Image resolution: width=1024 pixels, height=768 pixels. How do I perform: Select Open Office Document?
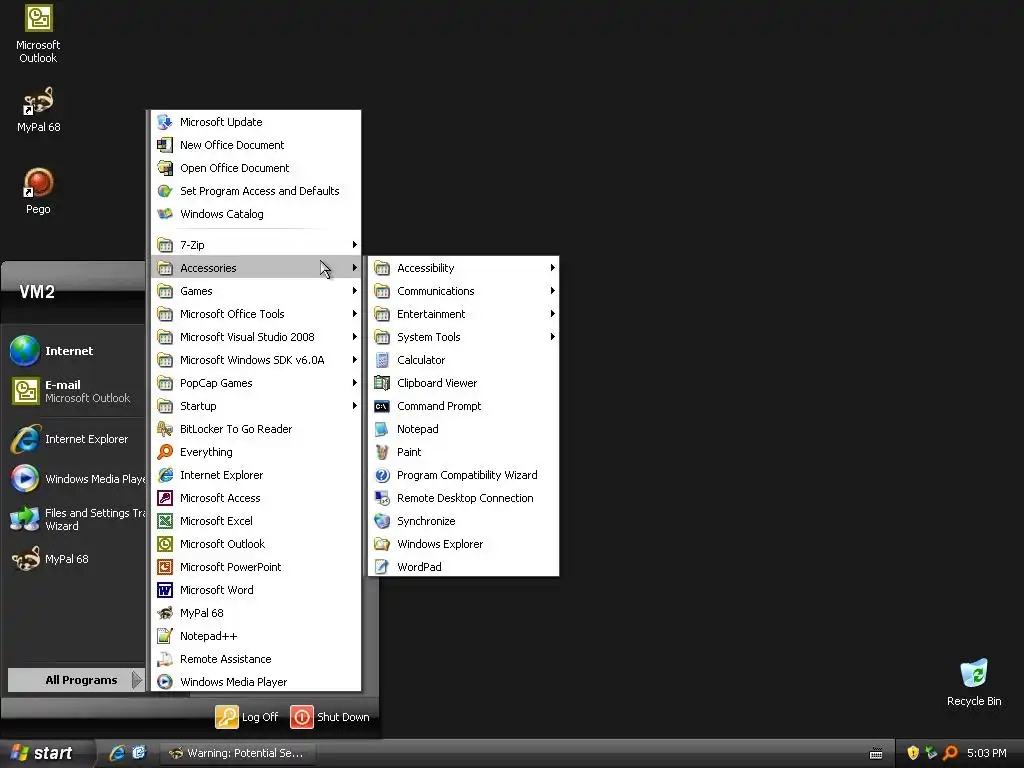point(256,168)
